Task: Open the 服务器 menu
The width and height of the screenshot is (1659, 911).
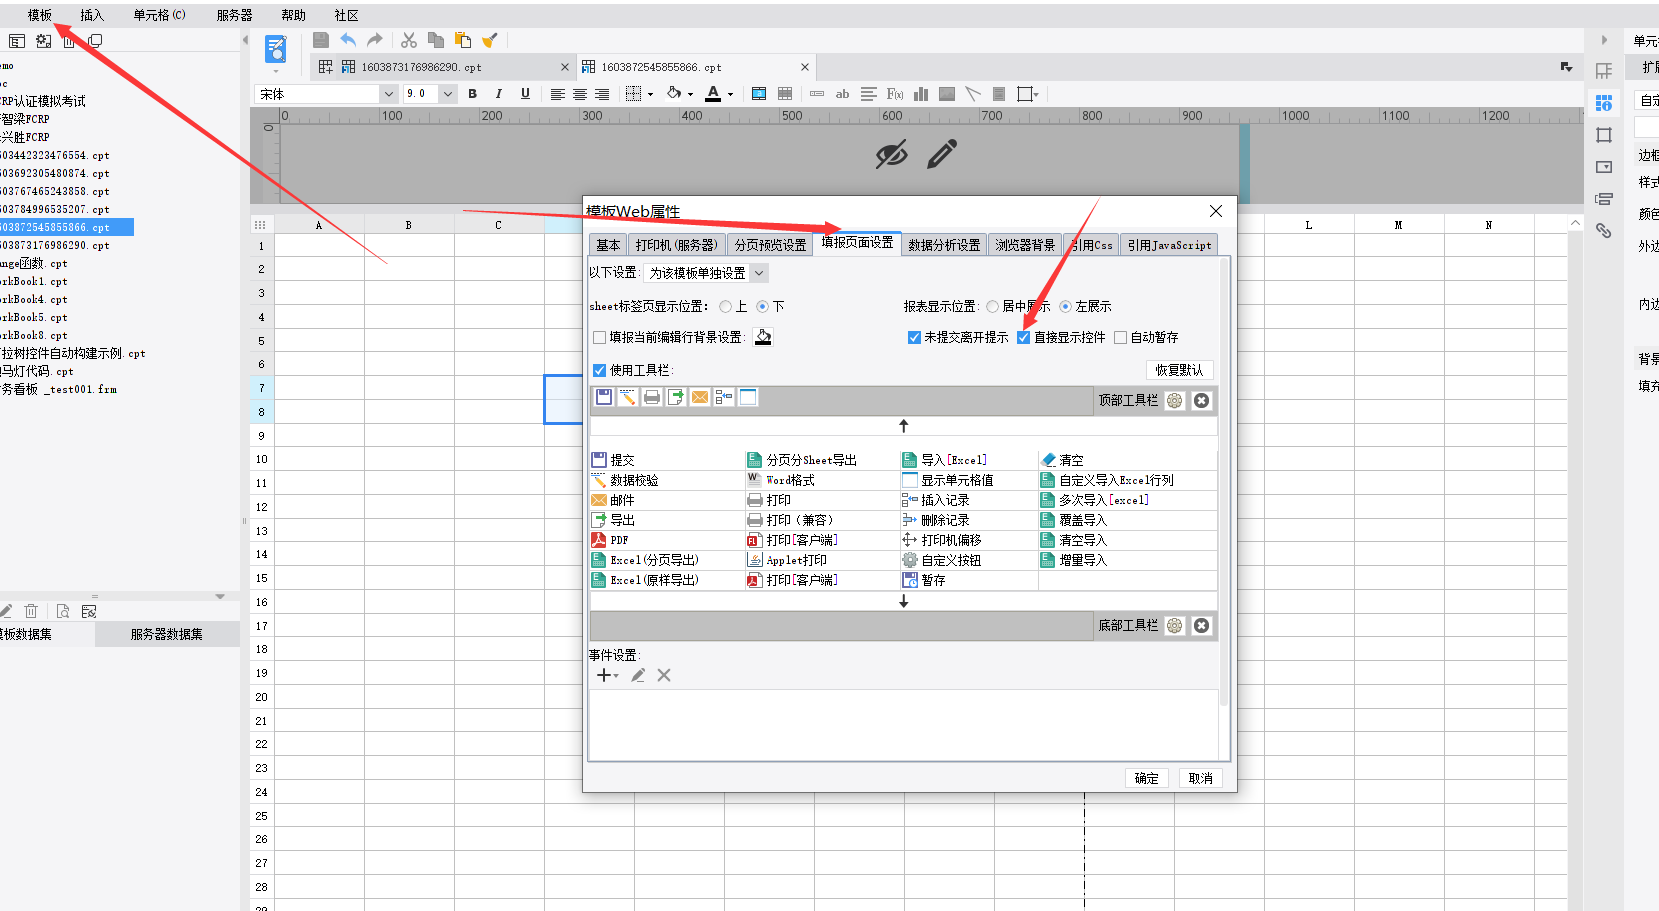Action: [x=235, y=15]
